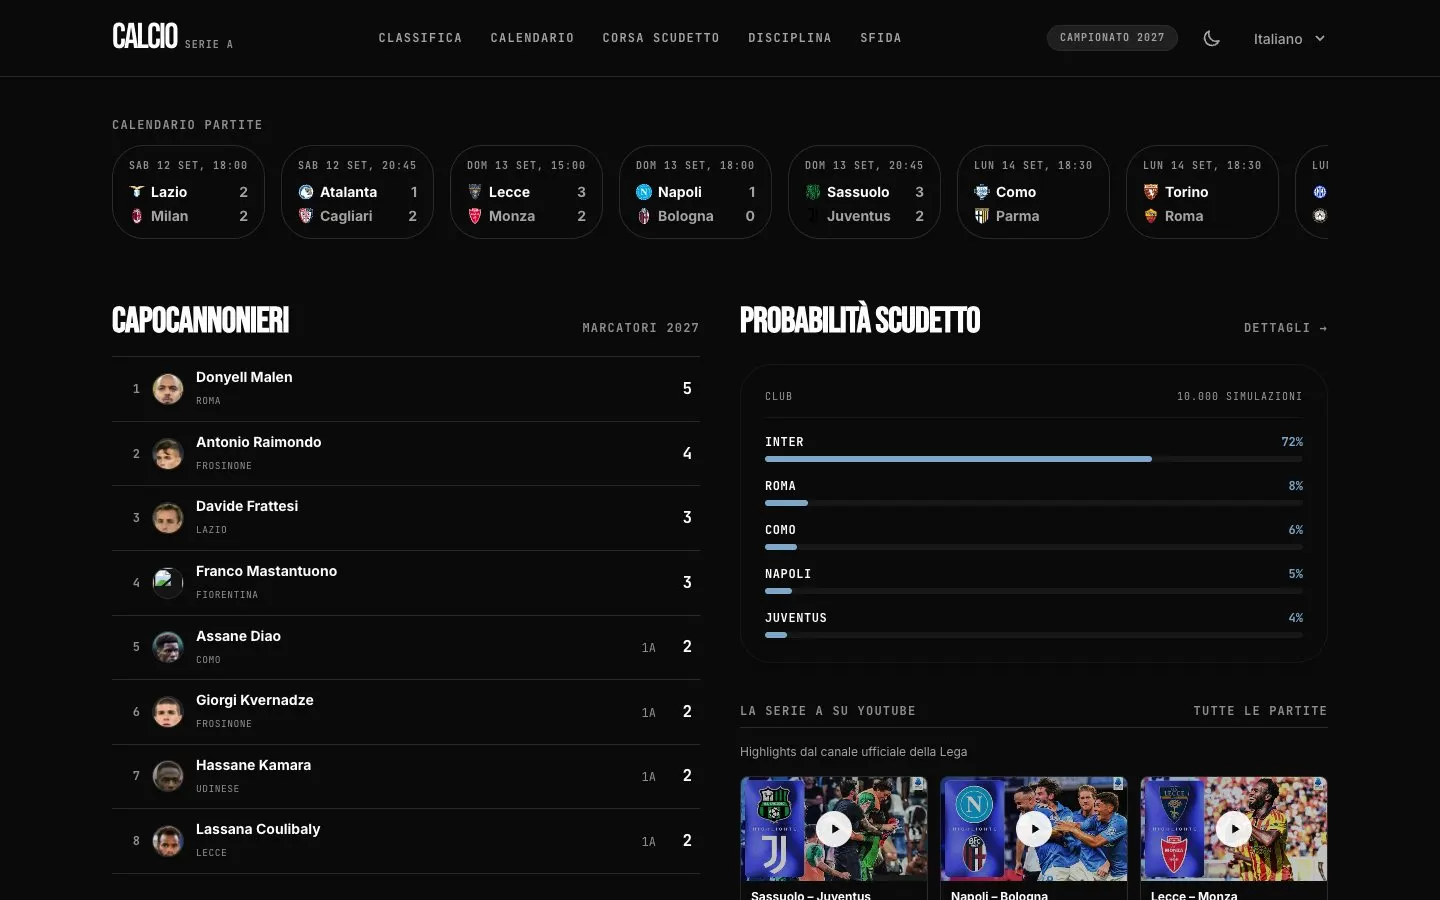Select Disciplina in the top navigation

point(790,38)
